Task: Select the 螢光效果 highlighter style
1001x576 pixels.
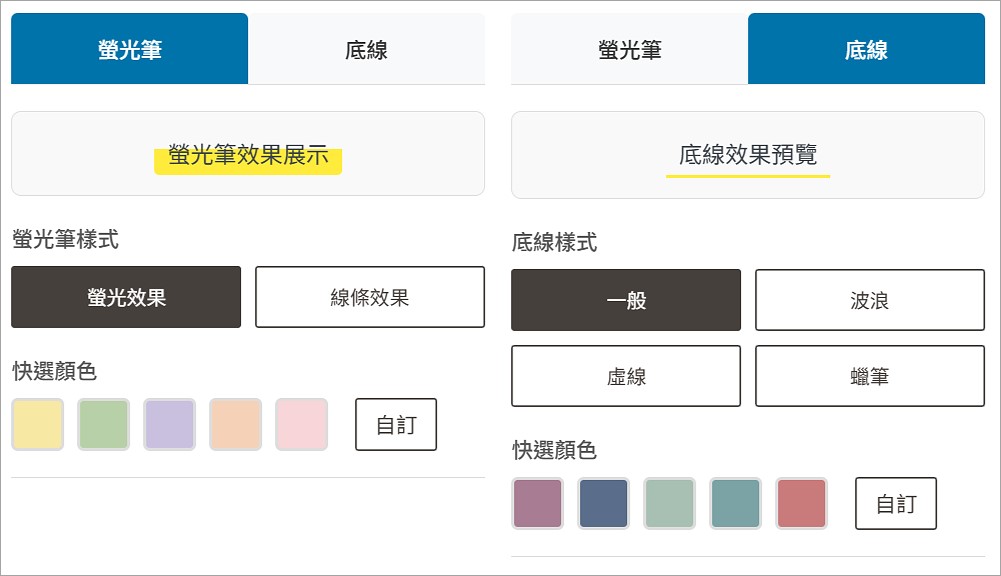Action: (125, 297)
